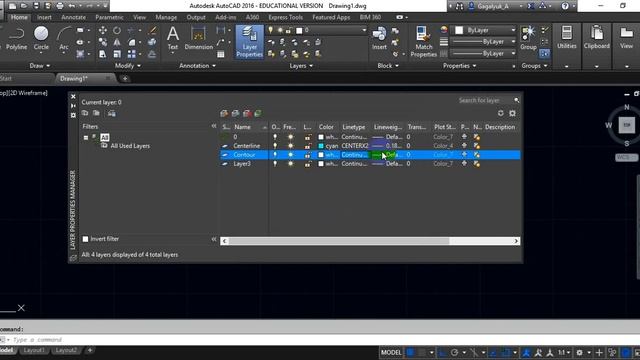The width and height of the screenshot is (640, 360).
Task: Click the Delete Layer icon
Action: coord(247,113)
